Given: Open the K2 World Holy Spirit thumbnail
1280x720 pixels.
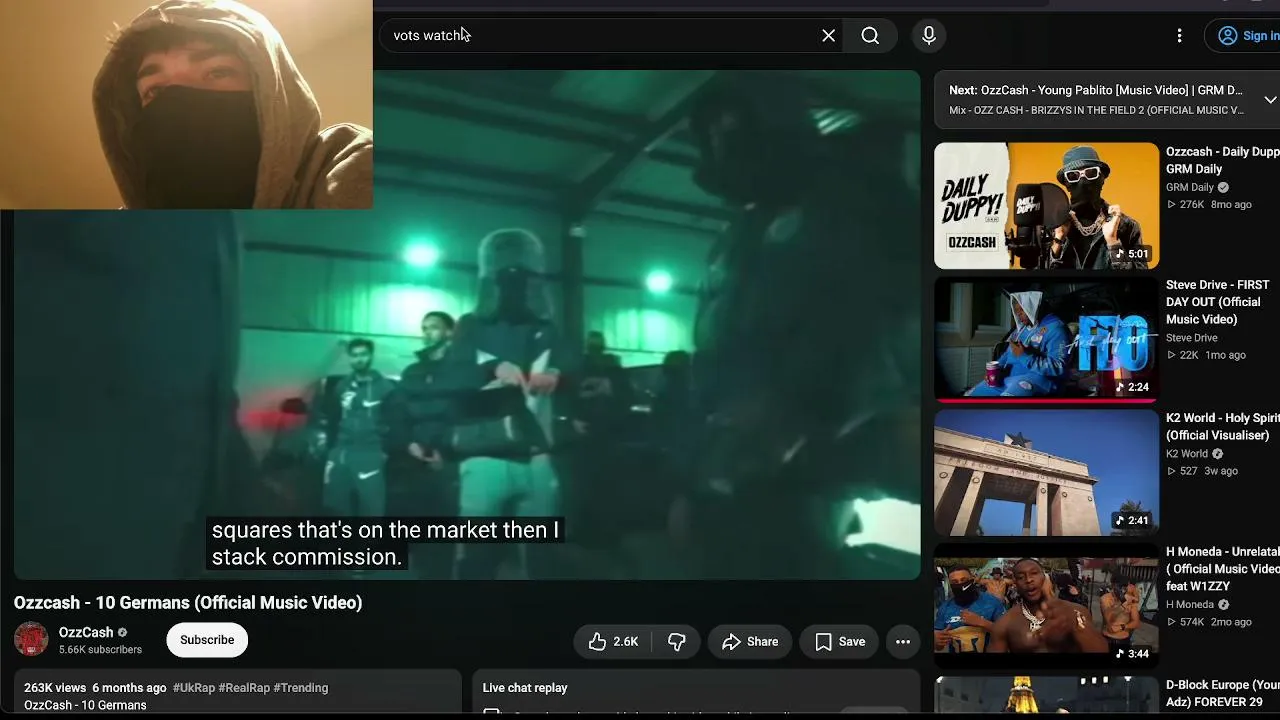Looking at the screenshot, I should (1046, 473).
